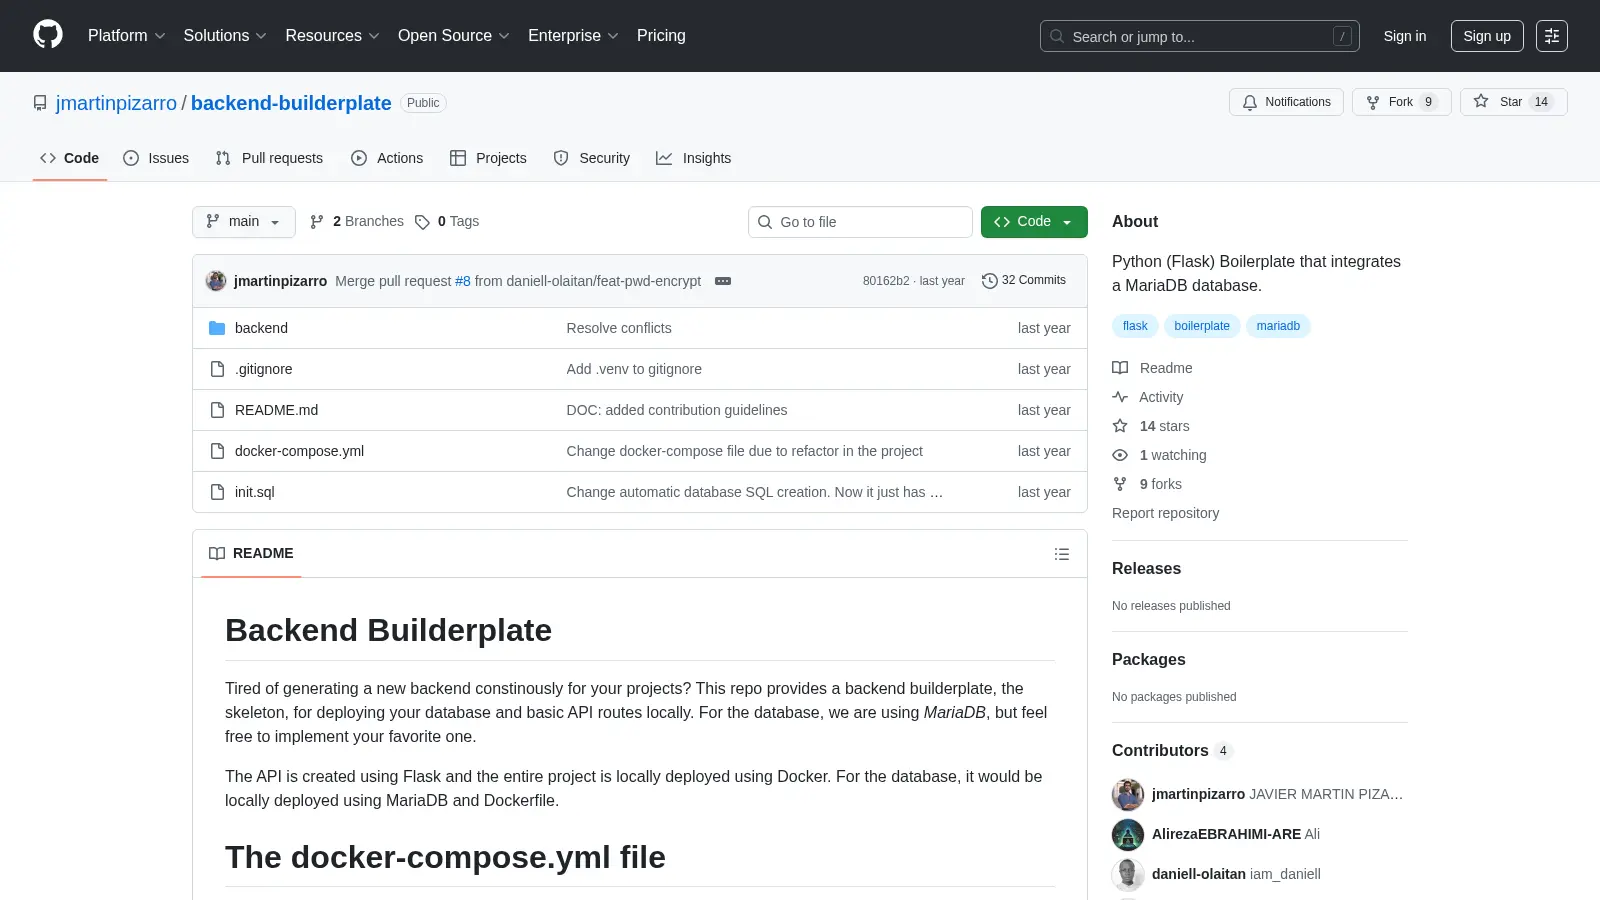This screenshot has height=900, width=1600.
Task: Open the backend folder
Action: point(261,328)
